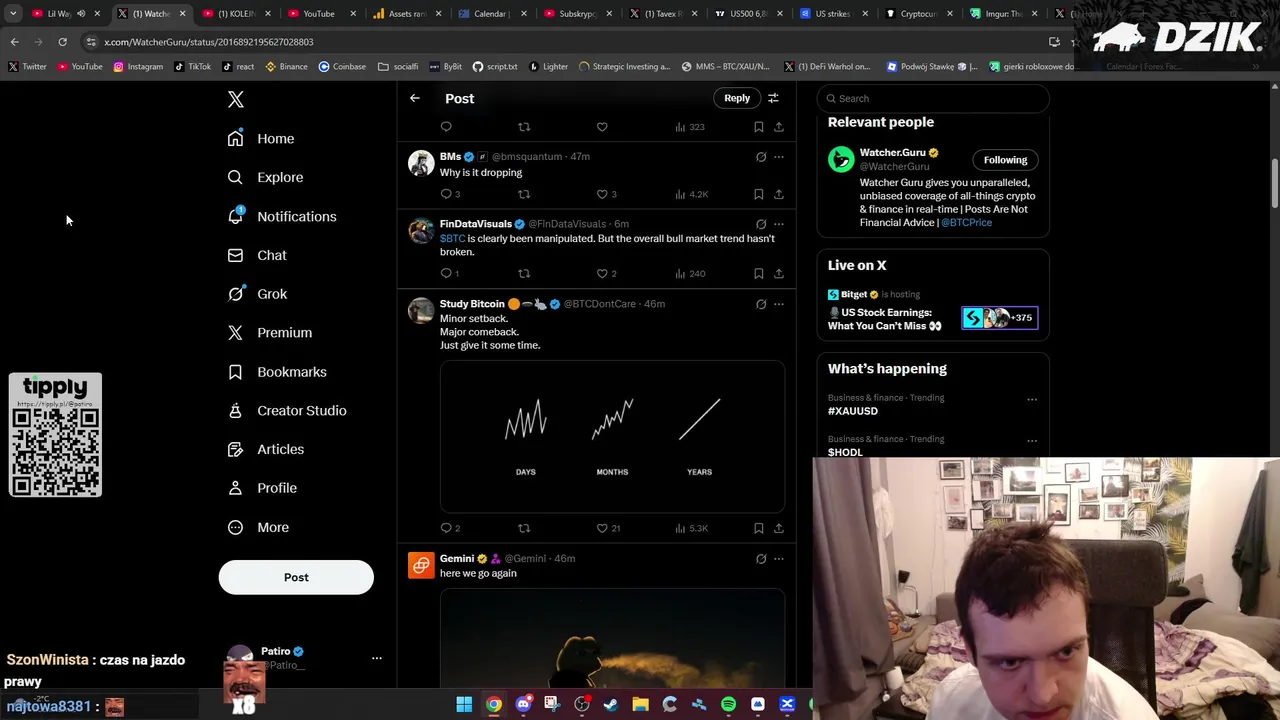Viewport: 1280px width, 720px height.
Task: Open Articles in the sidebar
Action: [x=266, y=449]
